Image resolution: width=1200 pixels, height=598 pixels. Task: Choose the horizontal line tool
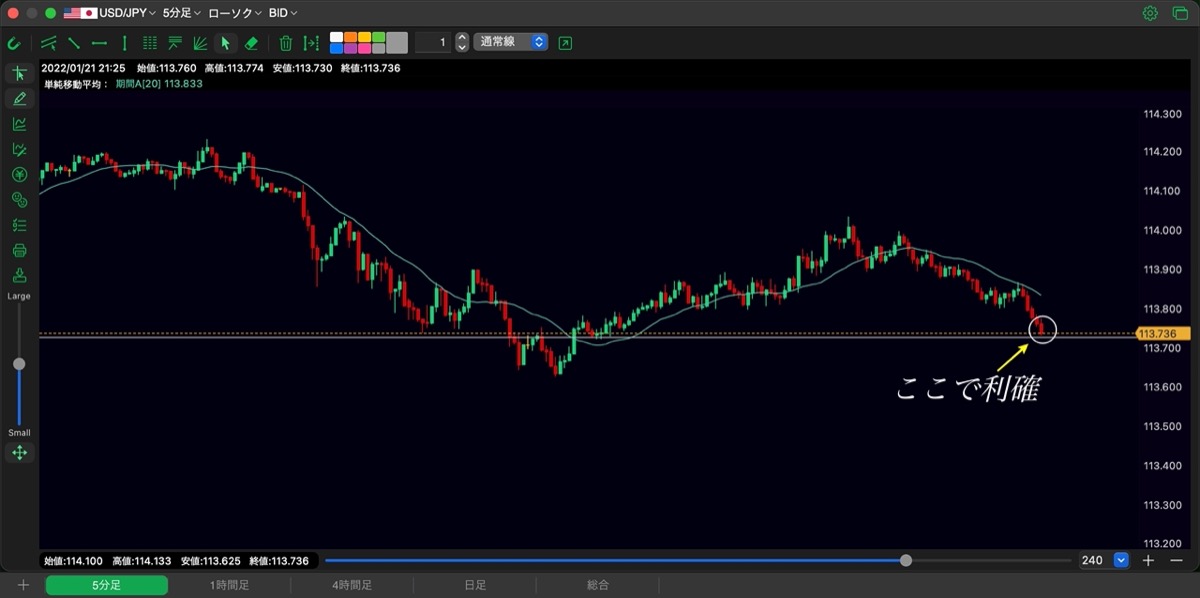point(99,43)
